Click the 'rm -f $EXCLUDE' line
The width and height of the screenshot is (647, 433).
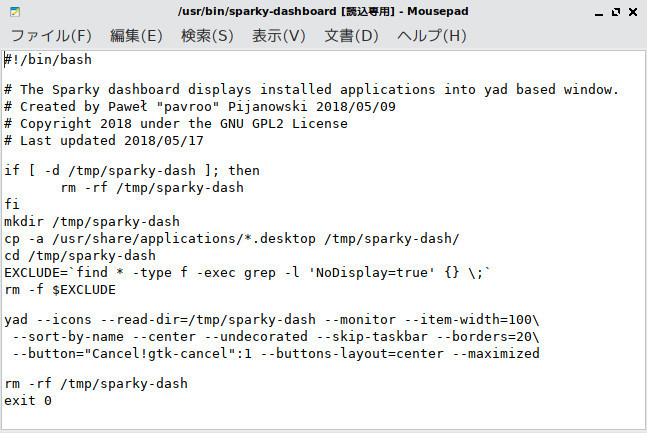pos(60,290)
